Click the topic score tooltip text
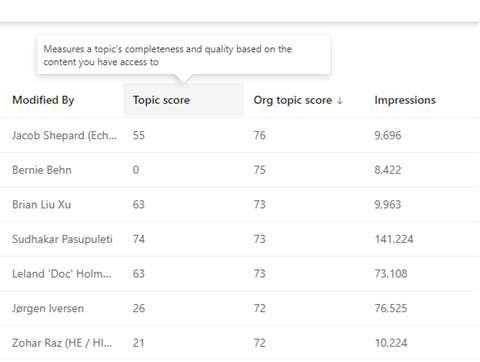The width and height of the screenshot is (480, 362). click(167, 55)
